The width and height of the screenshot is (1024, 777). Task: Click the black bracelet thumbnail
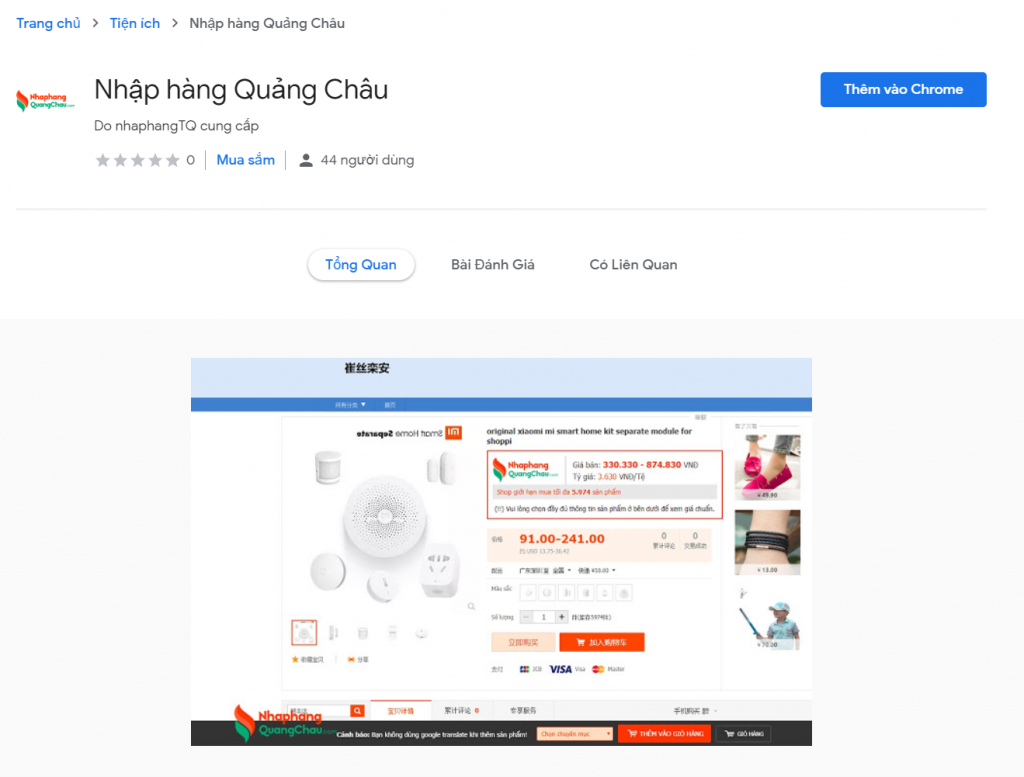pyautogui.click(x=767, y=542)
